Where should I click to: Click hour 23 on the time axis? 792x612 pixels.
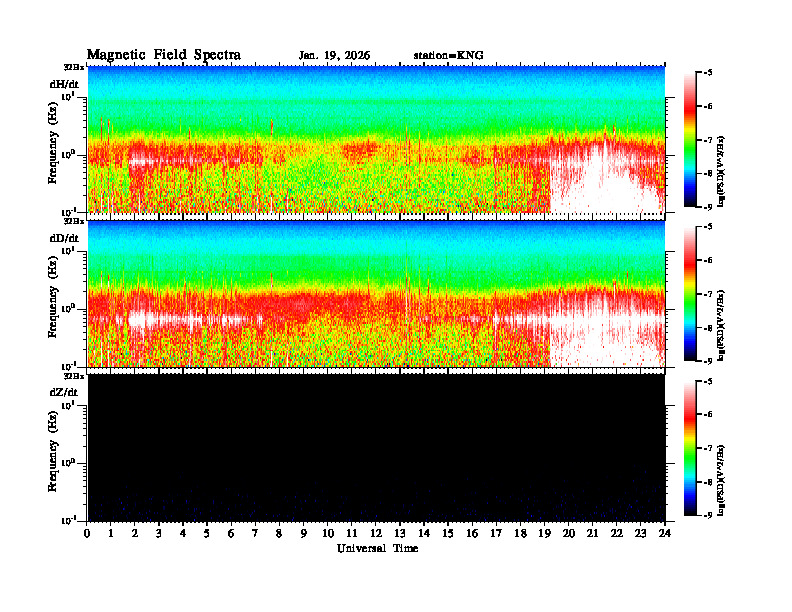click(640, 534)
